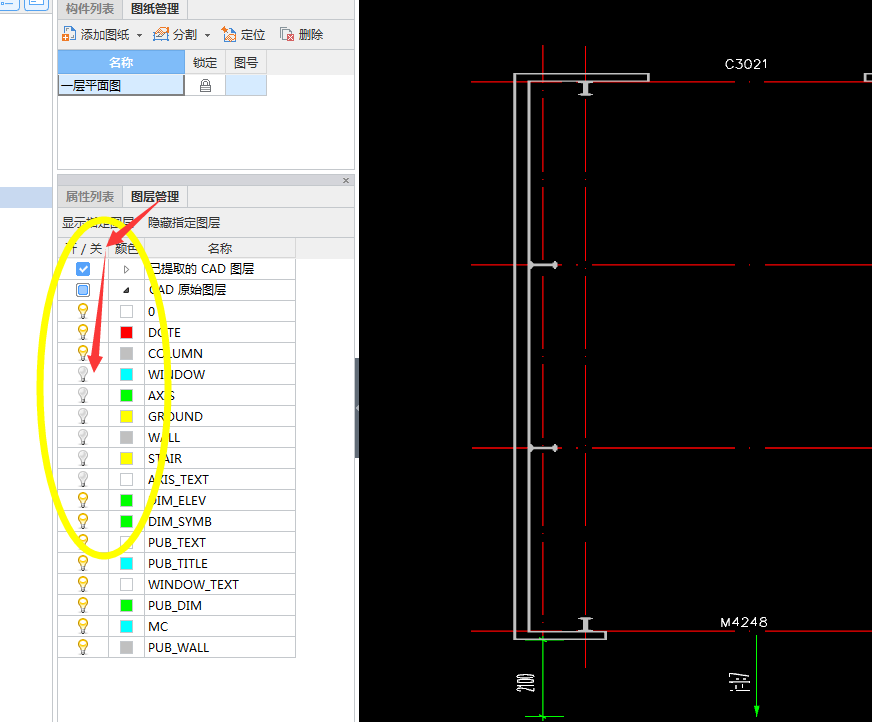Screen dimensions: 872x722
Task: Turn on the AXIS_TEXT layer bulb
Action: pos(83,479)
